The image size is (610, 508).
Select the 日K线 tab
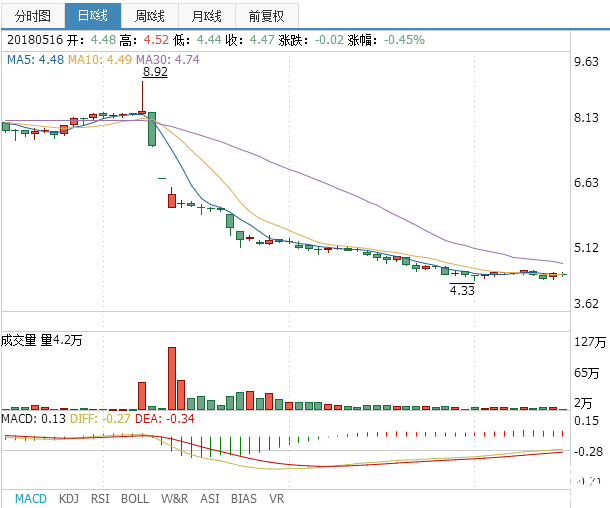(x=93, y=16)
